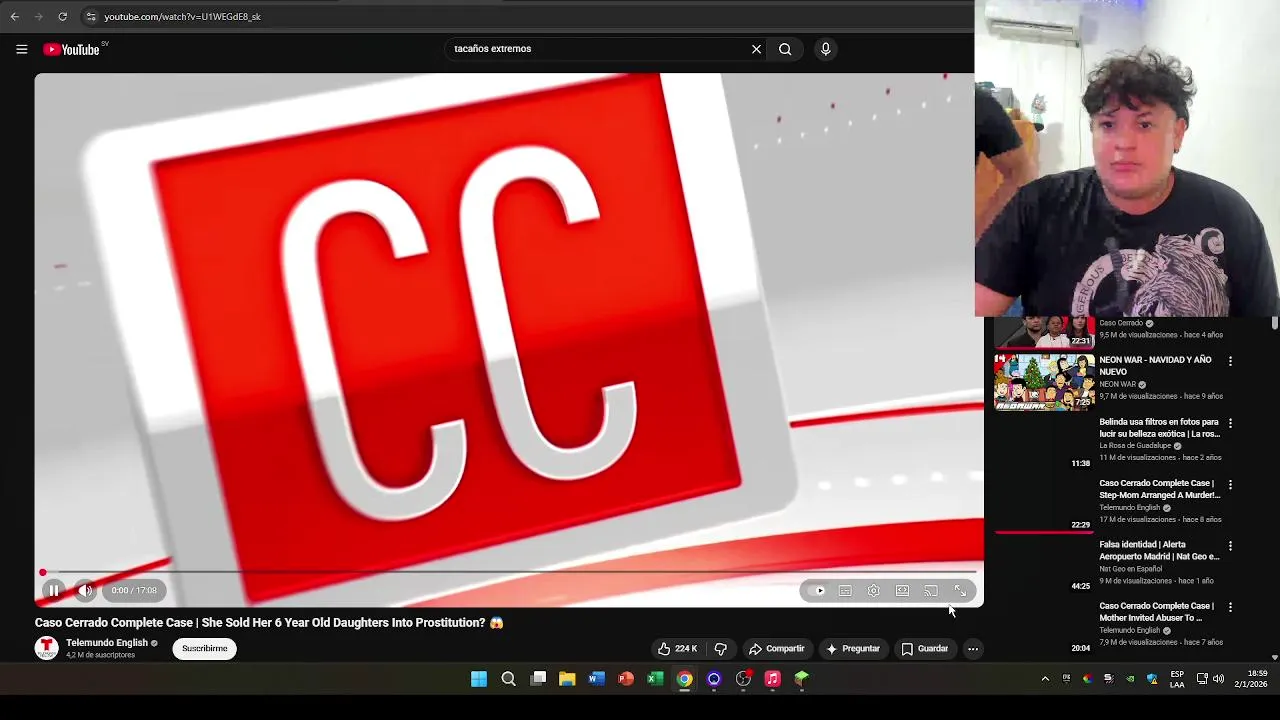Cast the video to a TV
This screenshot has height=720, width=1280.
pos(931,591)
